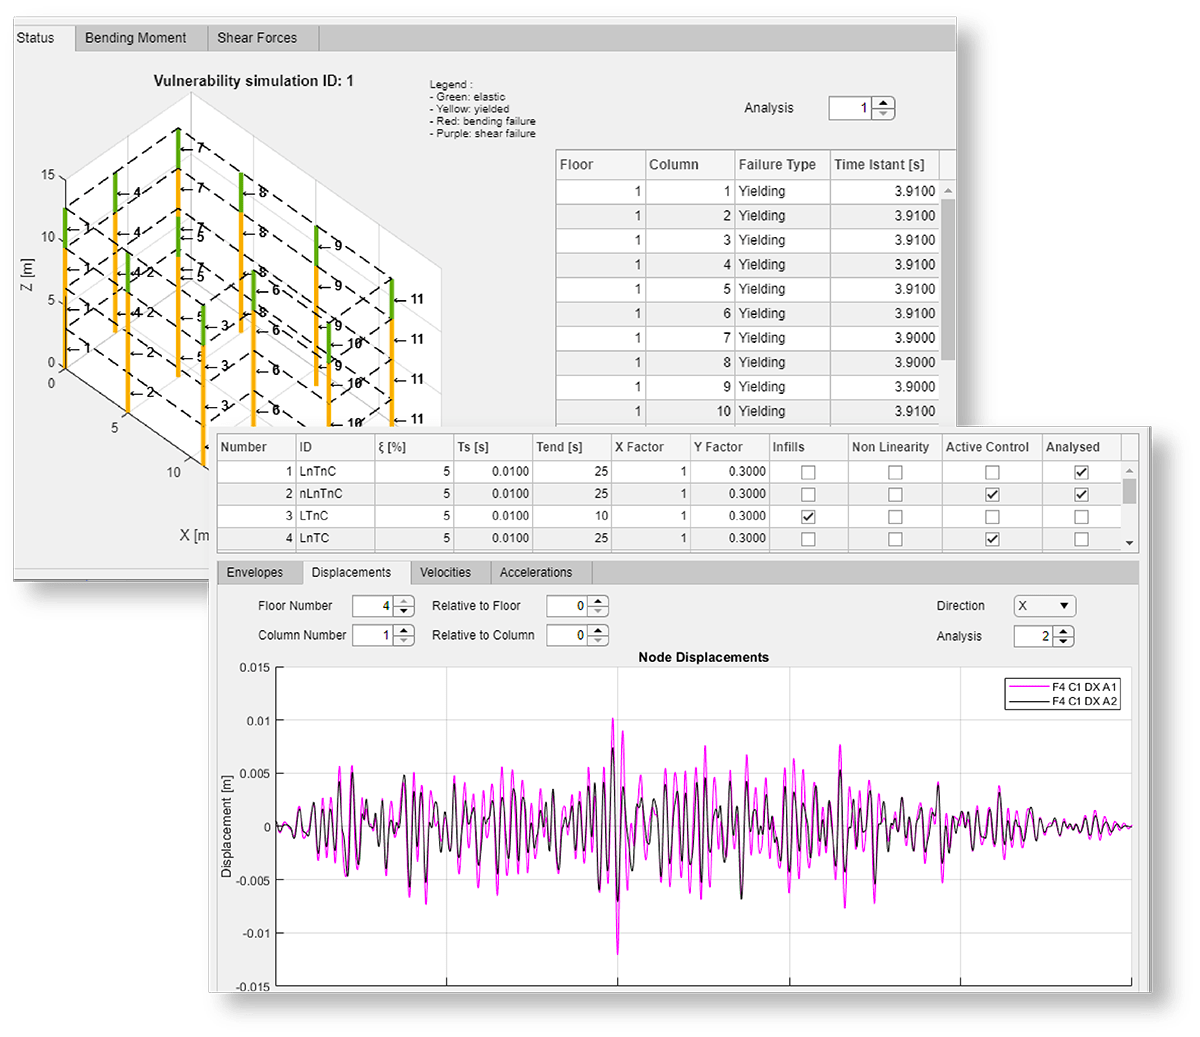Screen dimensions: 1200x1037
Task: Enable Infills for row 4 LnTC
Action: (x=808, y=539)
